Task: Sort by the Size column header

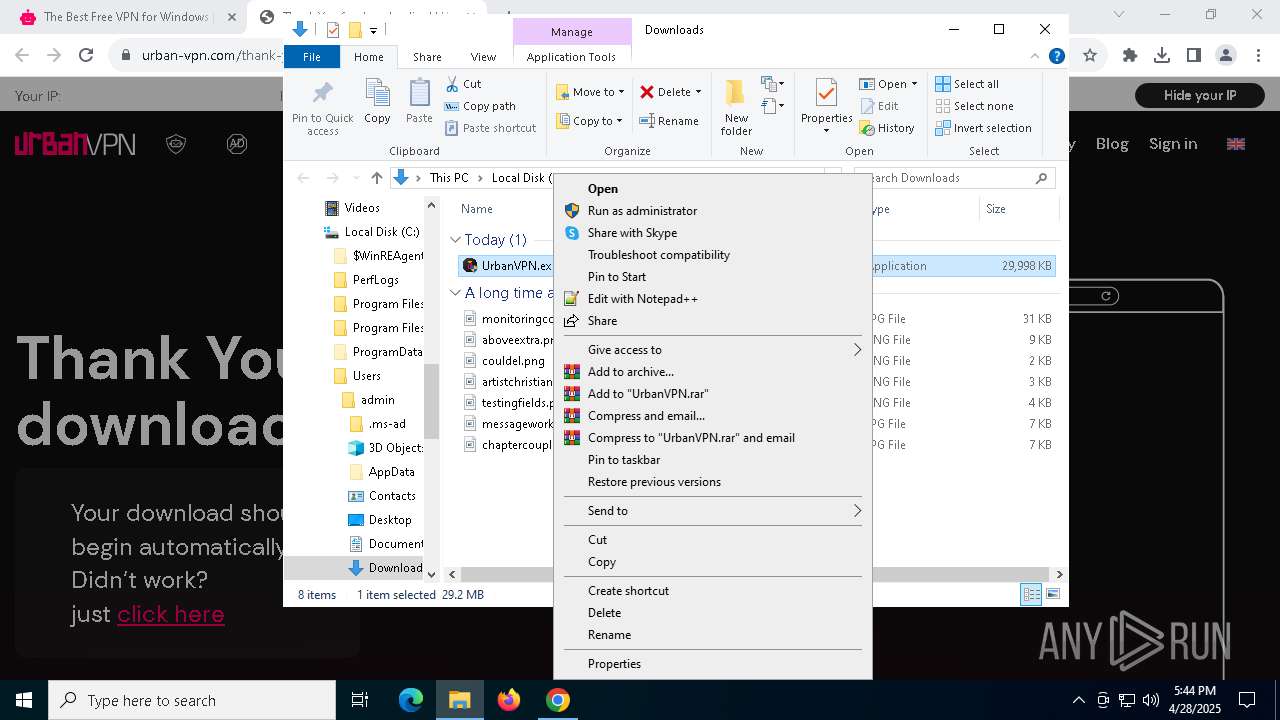Action: [x=1018, y=209]
